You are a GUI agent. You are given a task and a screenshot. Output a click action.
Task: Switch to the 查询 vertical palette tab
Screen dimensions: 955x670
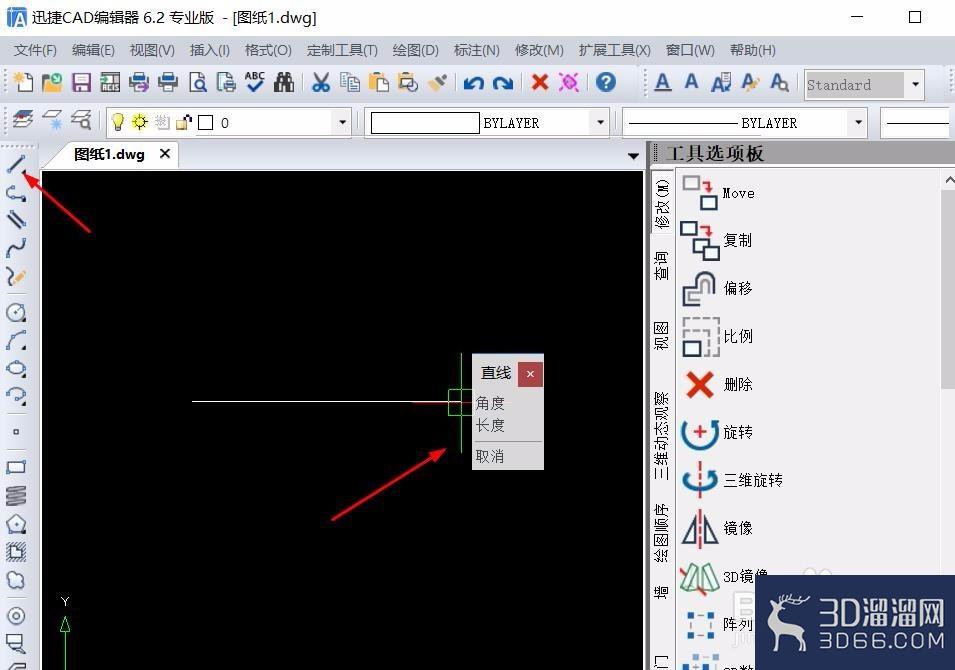point(661,265)
